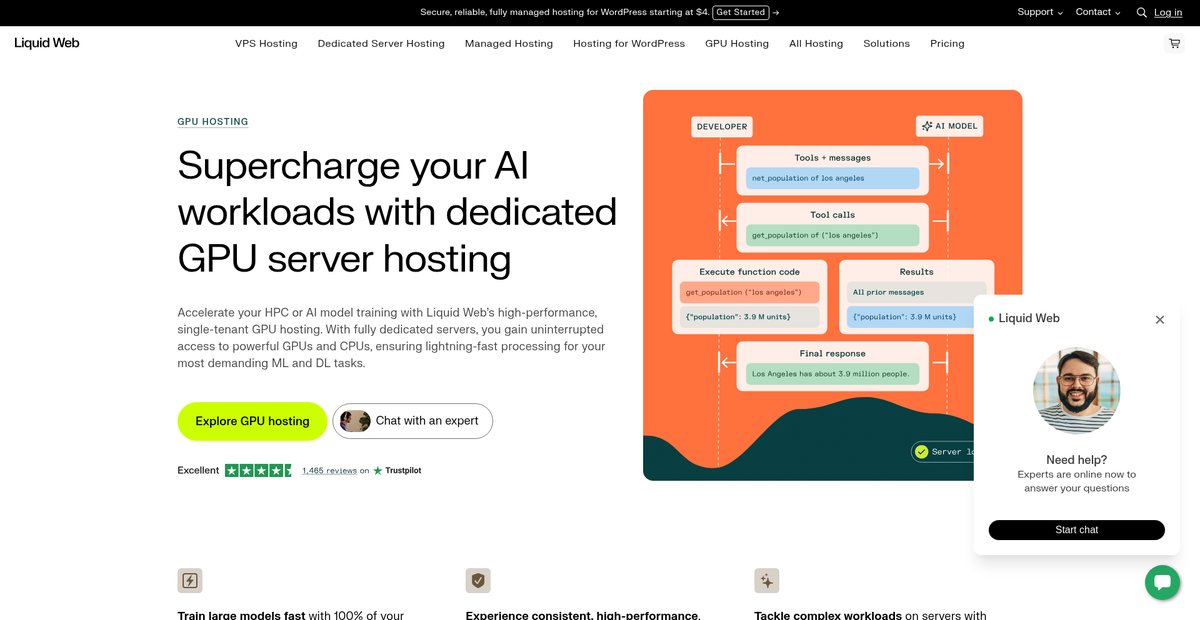
Task: Click 'Excellent' Trustpilot rating text
Action: click(198, 470)
